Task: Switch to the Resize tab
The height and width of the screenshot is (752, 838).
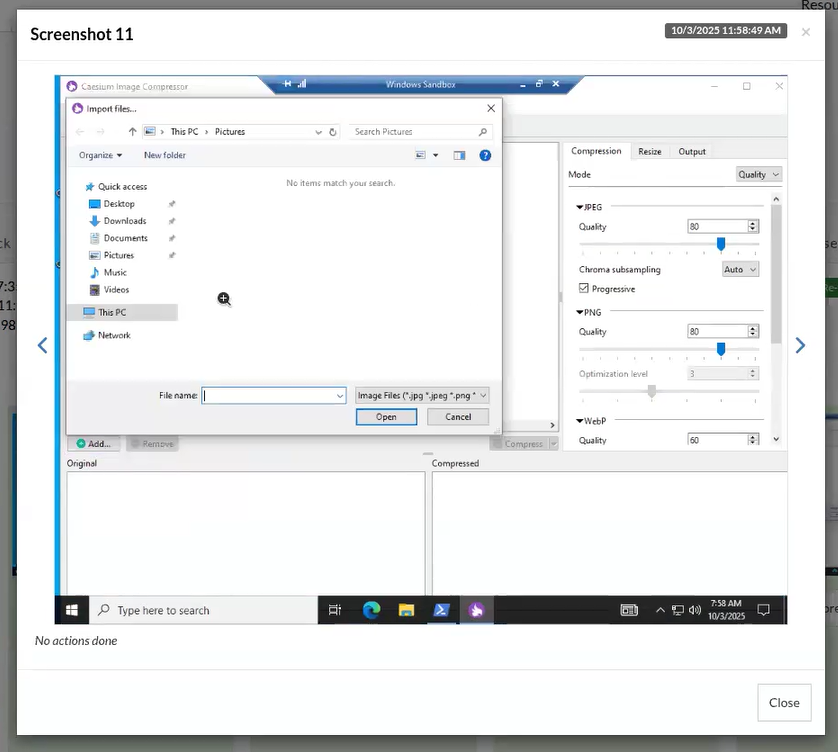Action: (650, 151)
